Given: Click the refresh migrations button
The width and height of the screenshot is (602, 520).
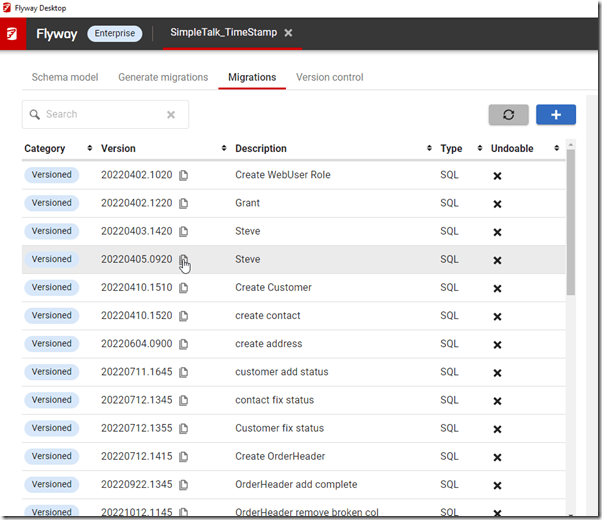Looking at the screenshot, I should coord(508,115).
